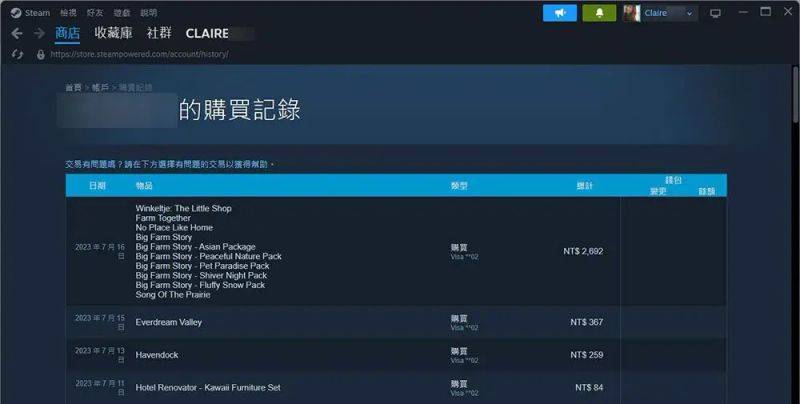Viewport: 800px width, 404px height.
Task: Switch to the 社群 tab
Action: coord(159,33)
